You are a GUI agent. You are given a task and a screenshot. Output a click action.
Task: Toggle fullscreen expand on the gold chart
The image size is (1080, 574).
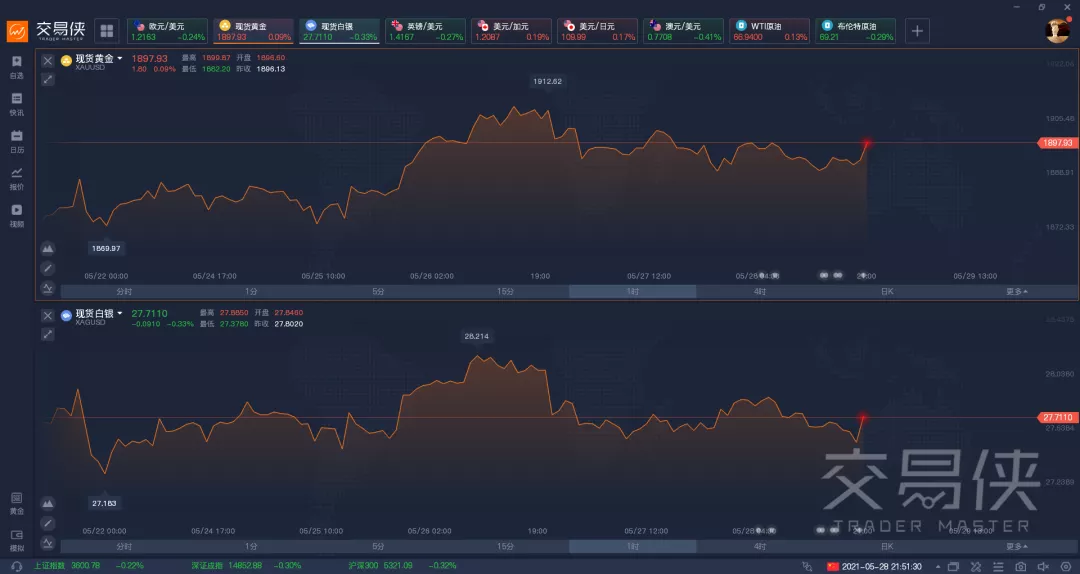(48, 80)
